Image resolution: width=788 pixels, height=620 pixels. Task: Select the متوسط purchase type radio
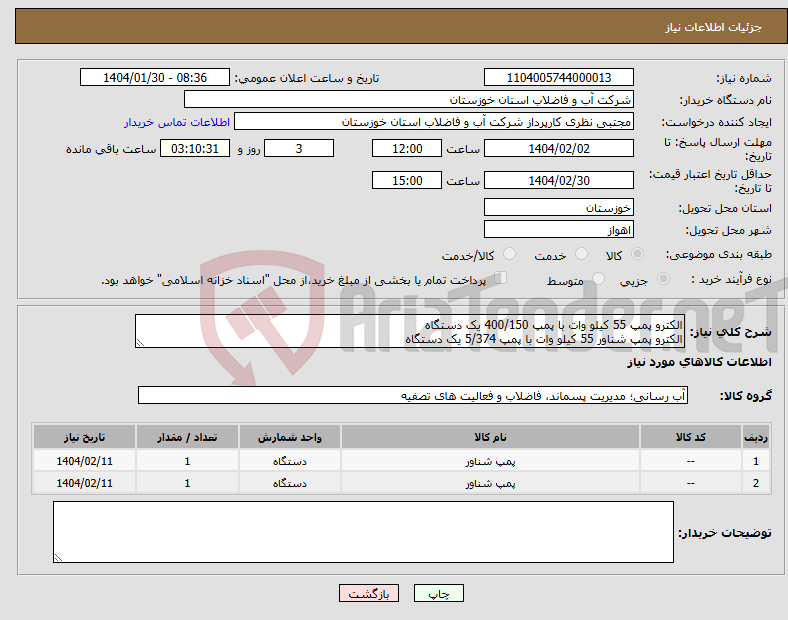point(598,278)
